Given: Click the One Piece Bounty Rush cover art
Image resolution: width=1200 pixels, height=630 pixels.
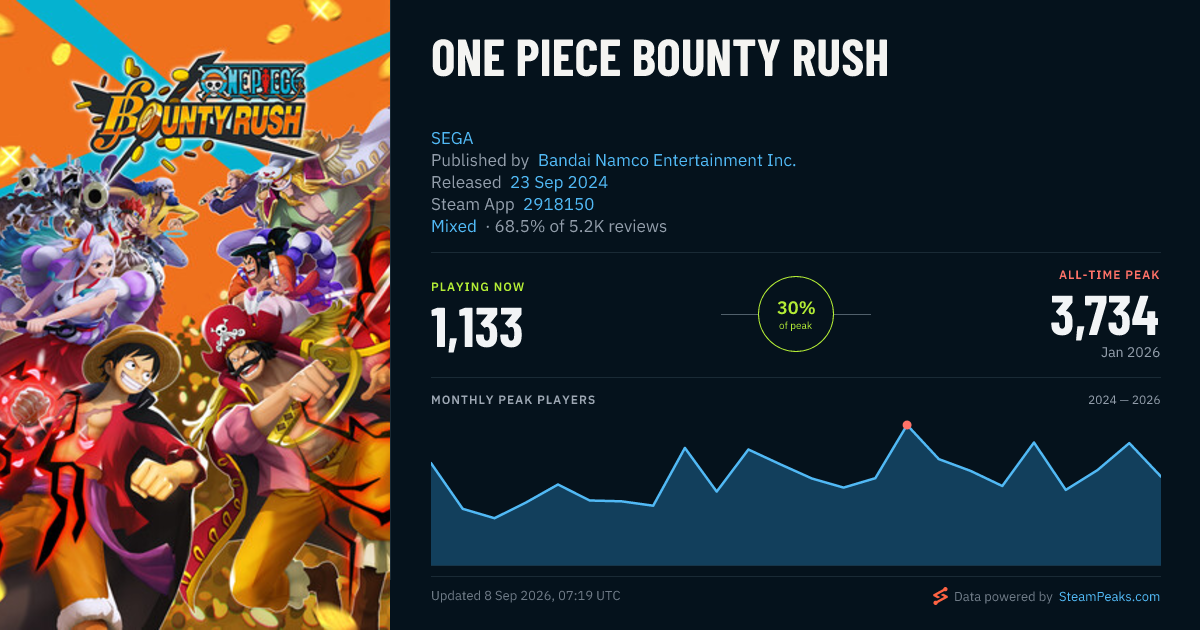Looking at the screenshot, I should (195, 315).
